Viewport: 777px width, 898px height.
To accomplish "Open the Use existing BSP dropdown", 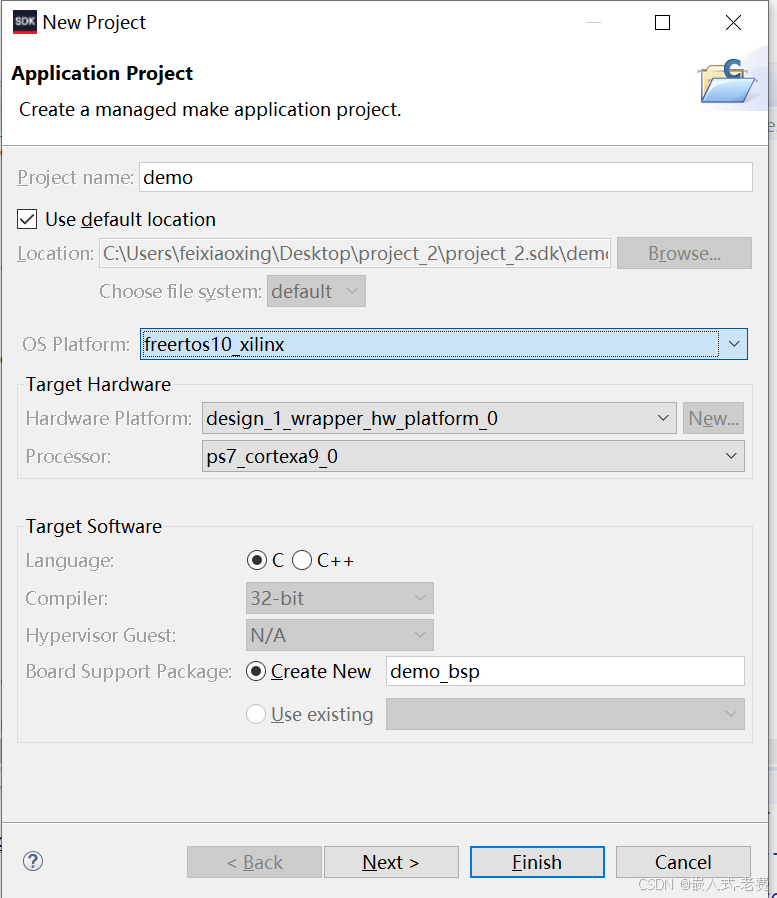I will click(x=565, y=714).
